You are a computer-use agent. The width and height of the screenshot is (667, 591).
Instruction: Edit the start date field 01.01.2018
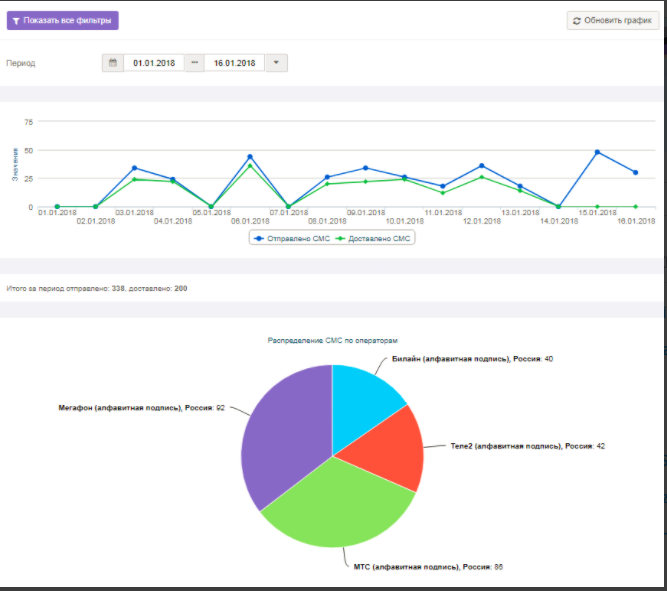coord(154,63)
